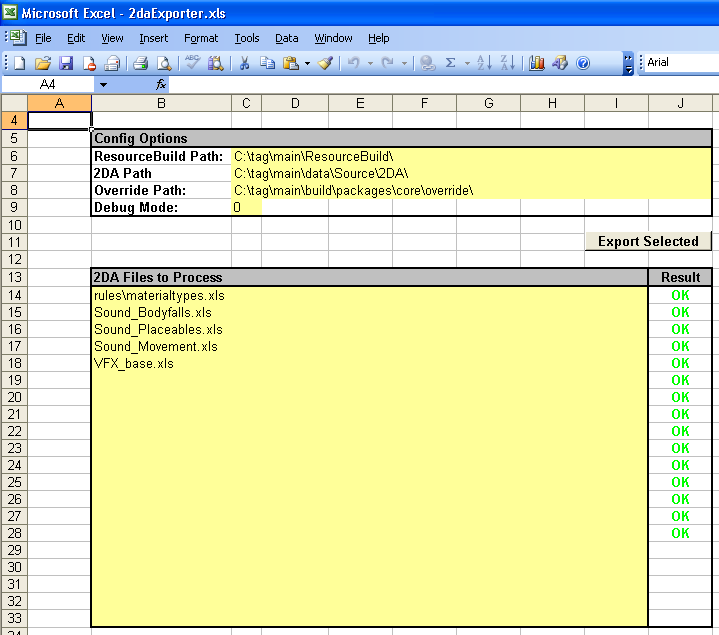Save the workbook with the floppy icon
The width and height of the screenshot is (719, 635).
tap(66, 63)
